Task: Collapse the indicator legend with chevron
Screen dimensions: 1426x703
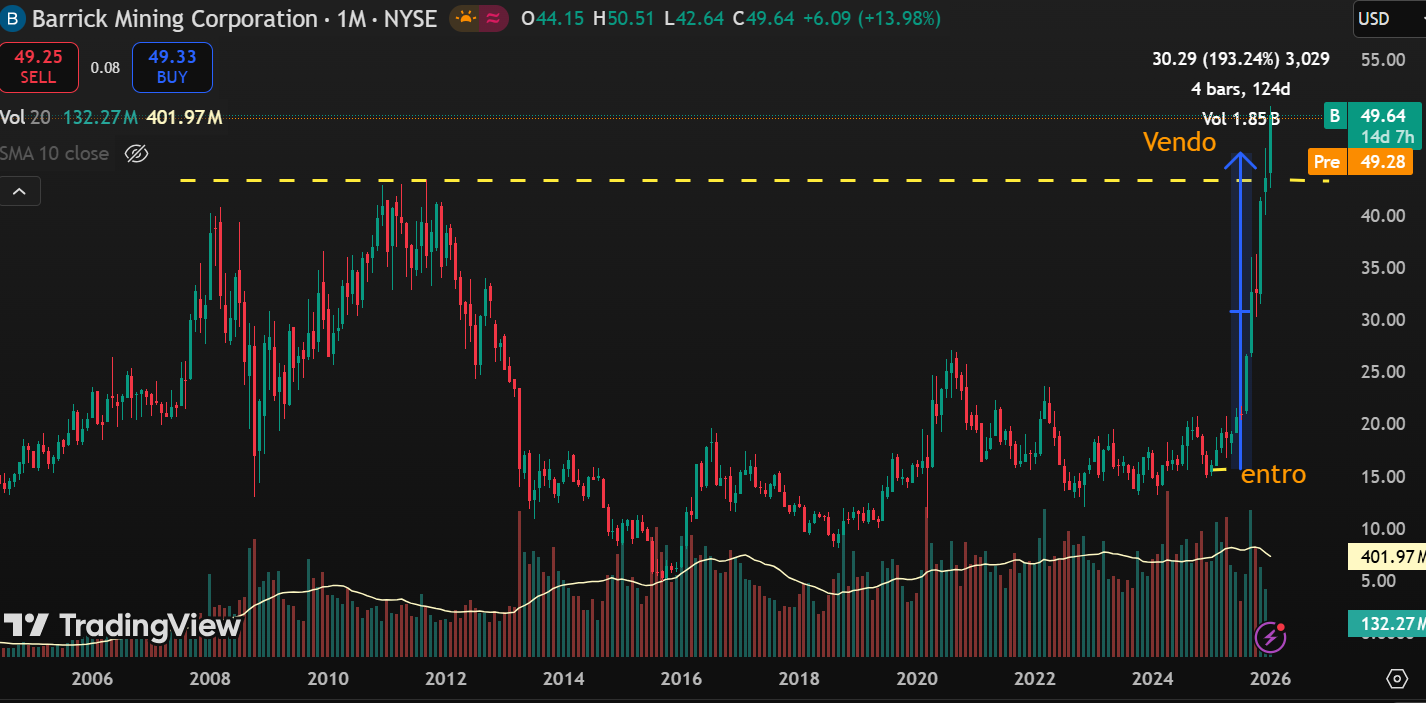Action: click(20, 191)
